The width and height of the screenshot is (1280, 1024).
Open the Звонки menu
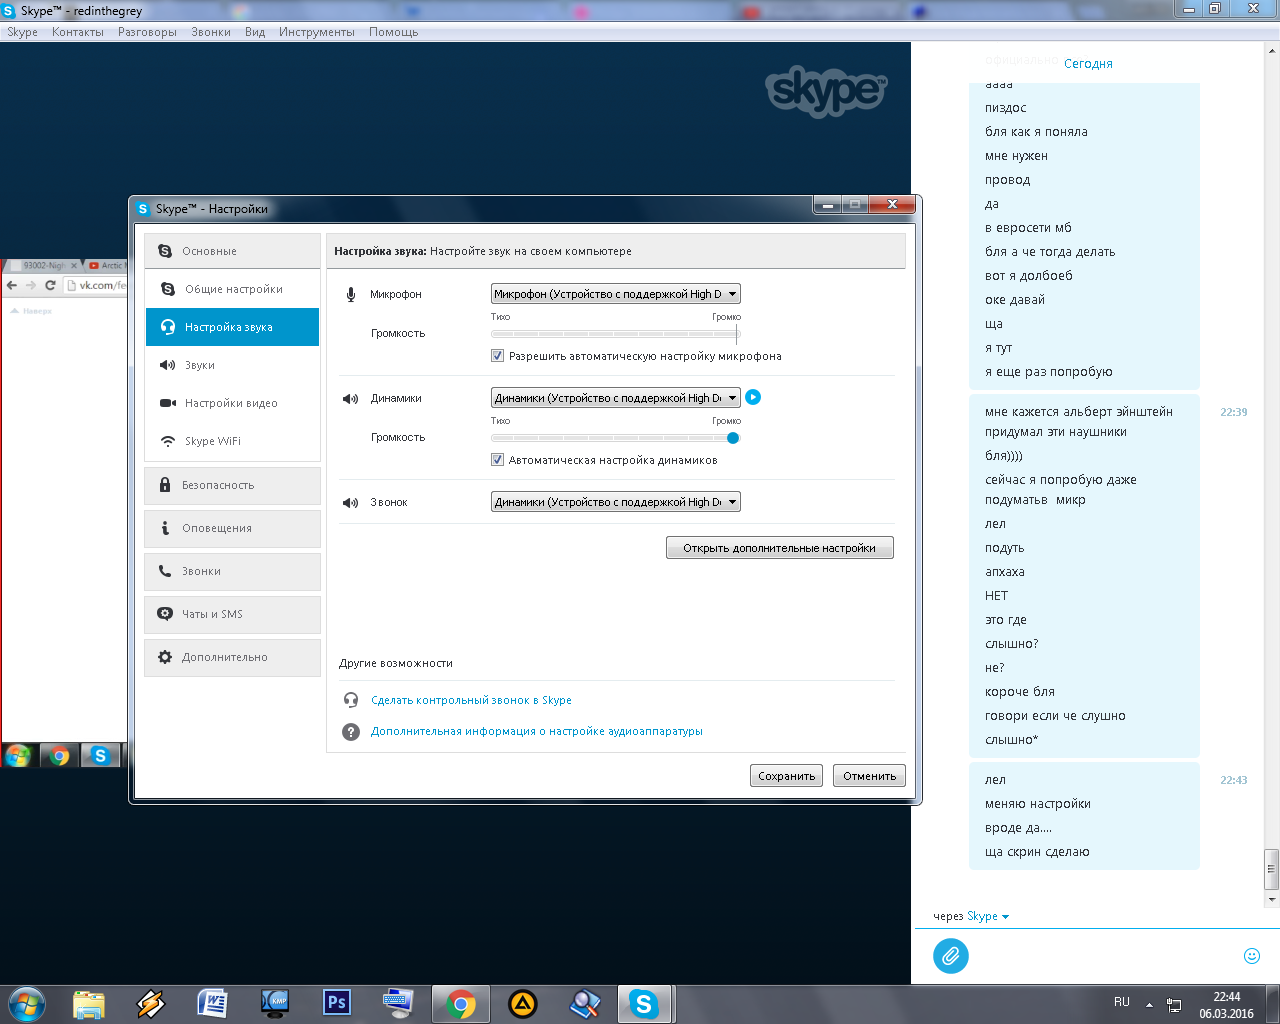pos(211,32)
